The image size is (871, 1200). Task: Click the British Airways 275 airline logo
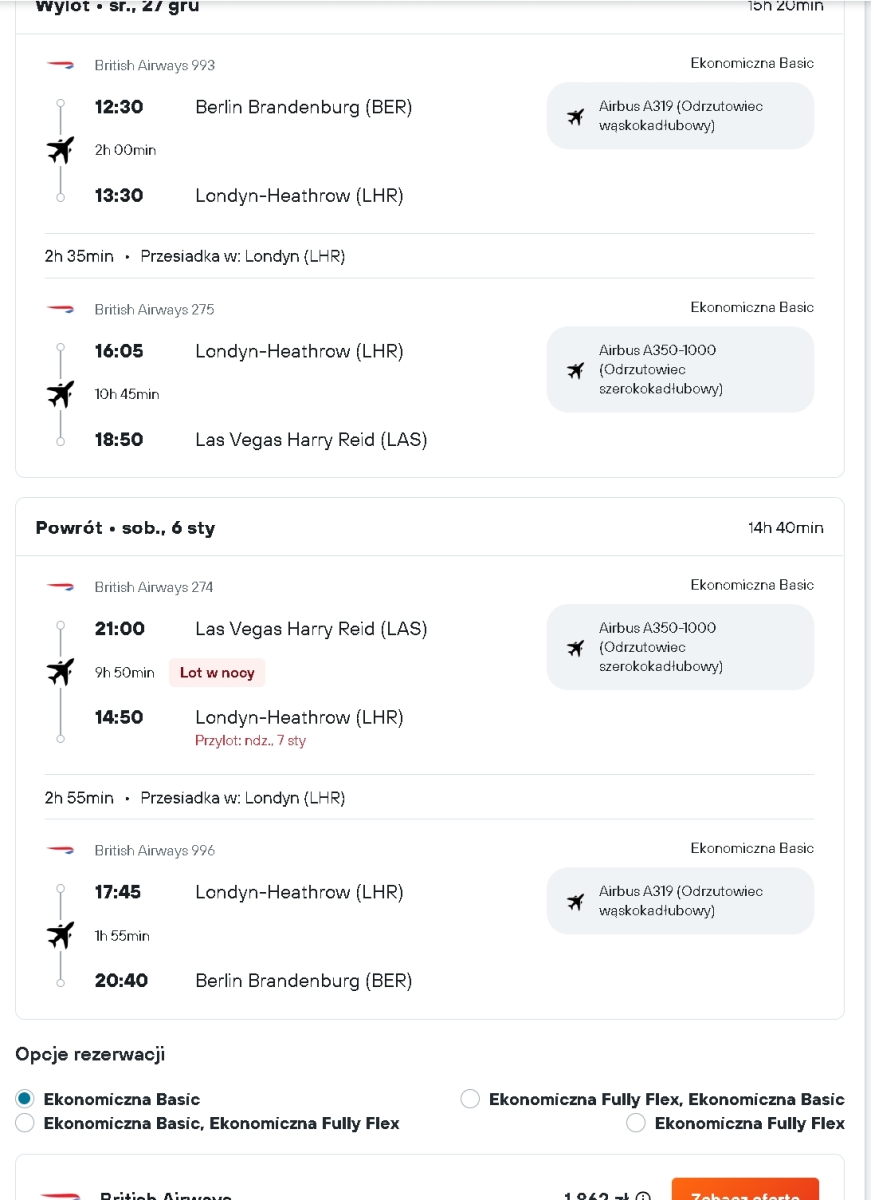coord(60,309)
